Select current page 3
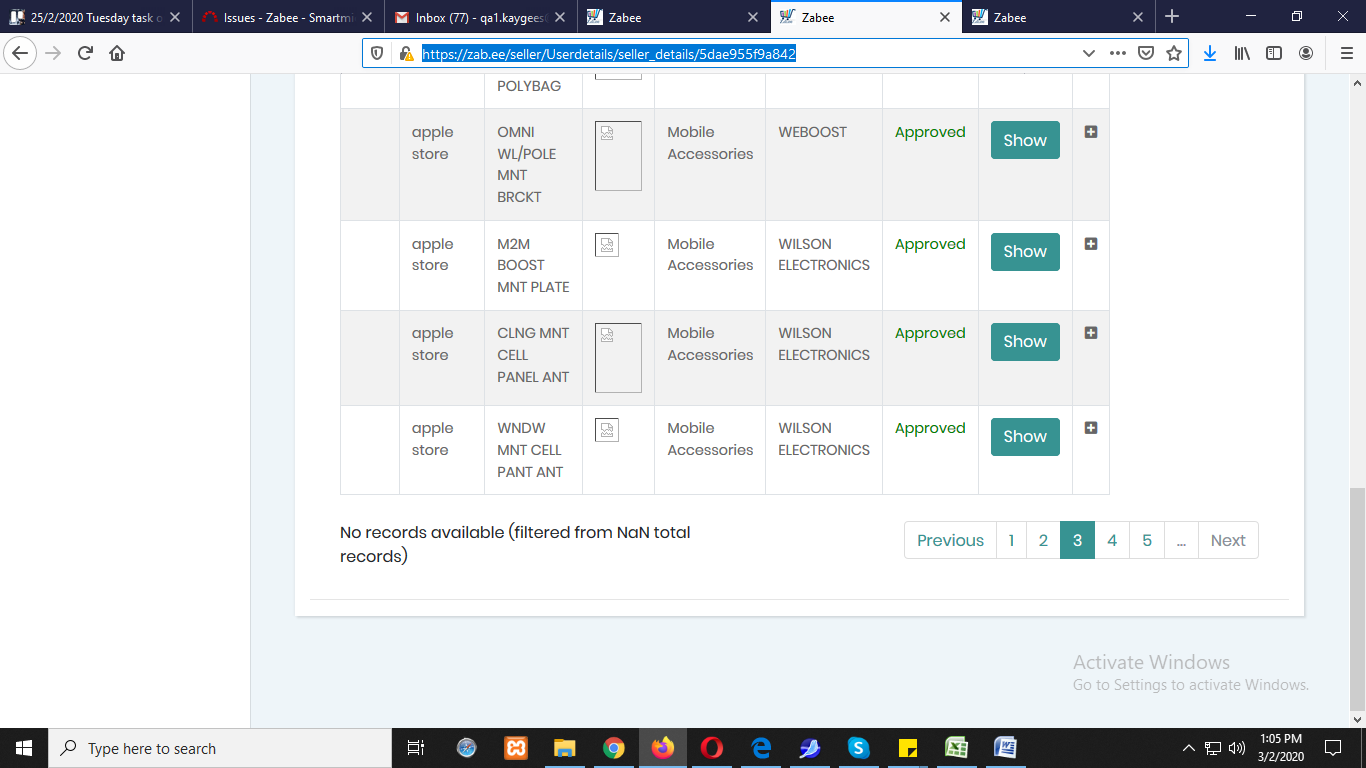Image resolution: width=1366 pixels, height=768 pixels. tap(1077, 540)
